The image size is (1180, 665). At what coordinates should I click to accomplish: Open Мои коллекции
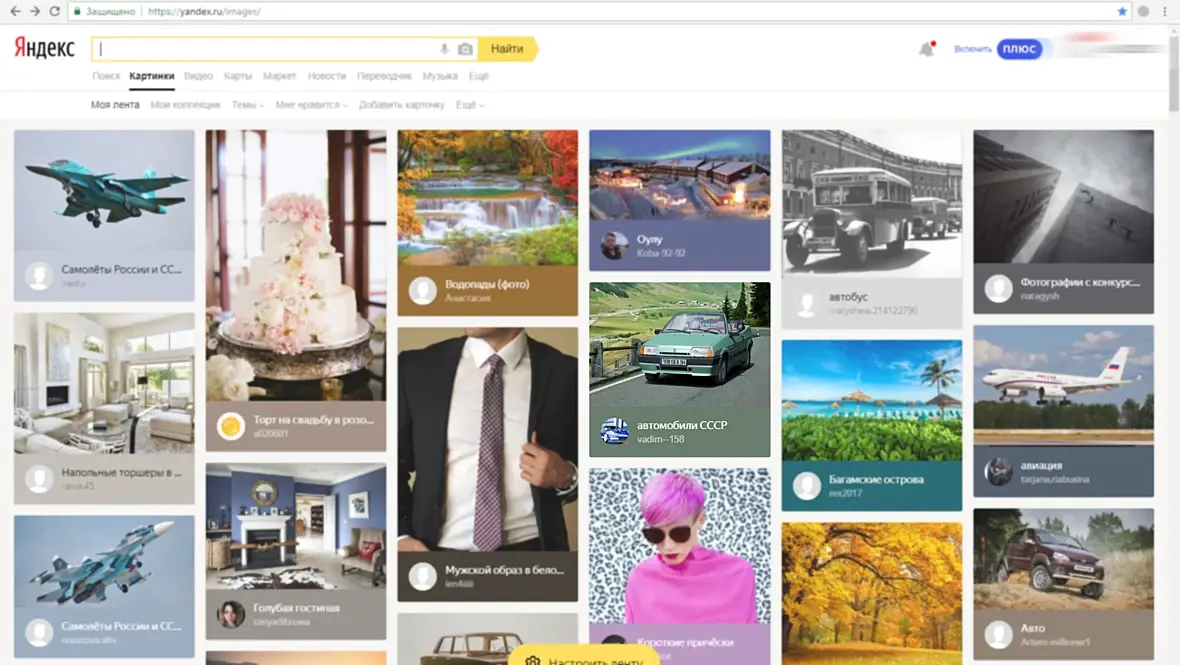coord(185,105)
